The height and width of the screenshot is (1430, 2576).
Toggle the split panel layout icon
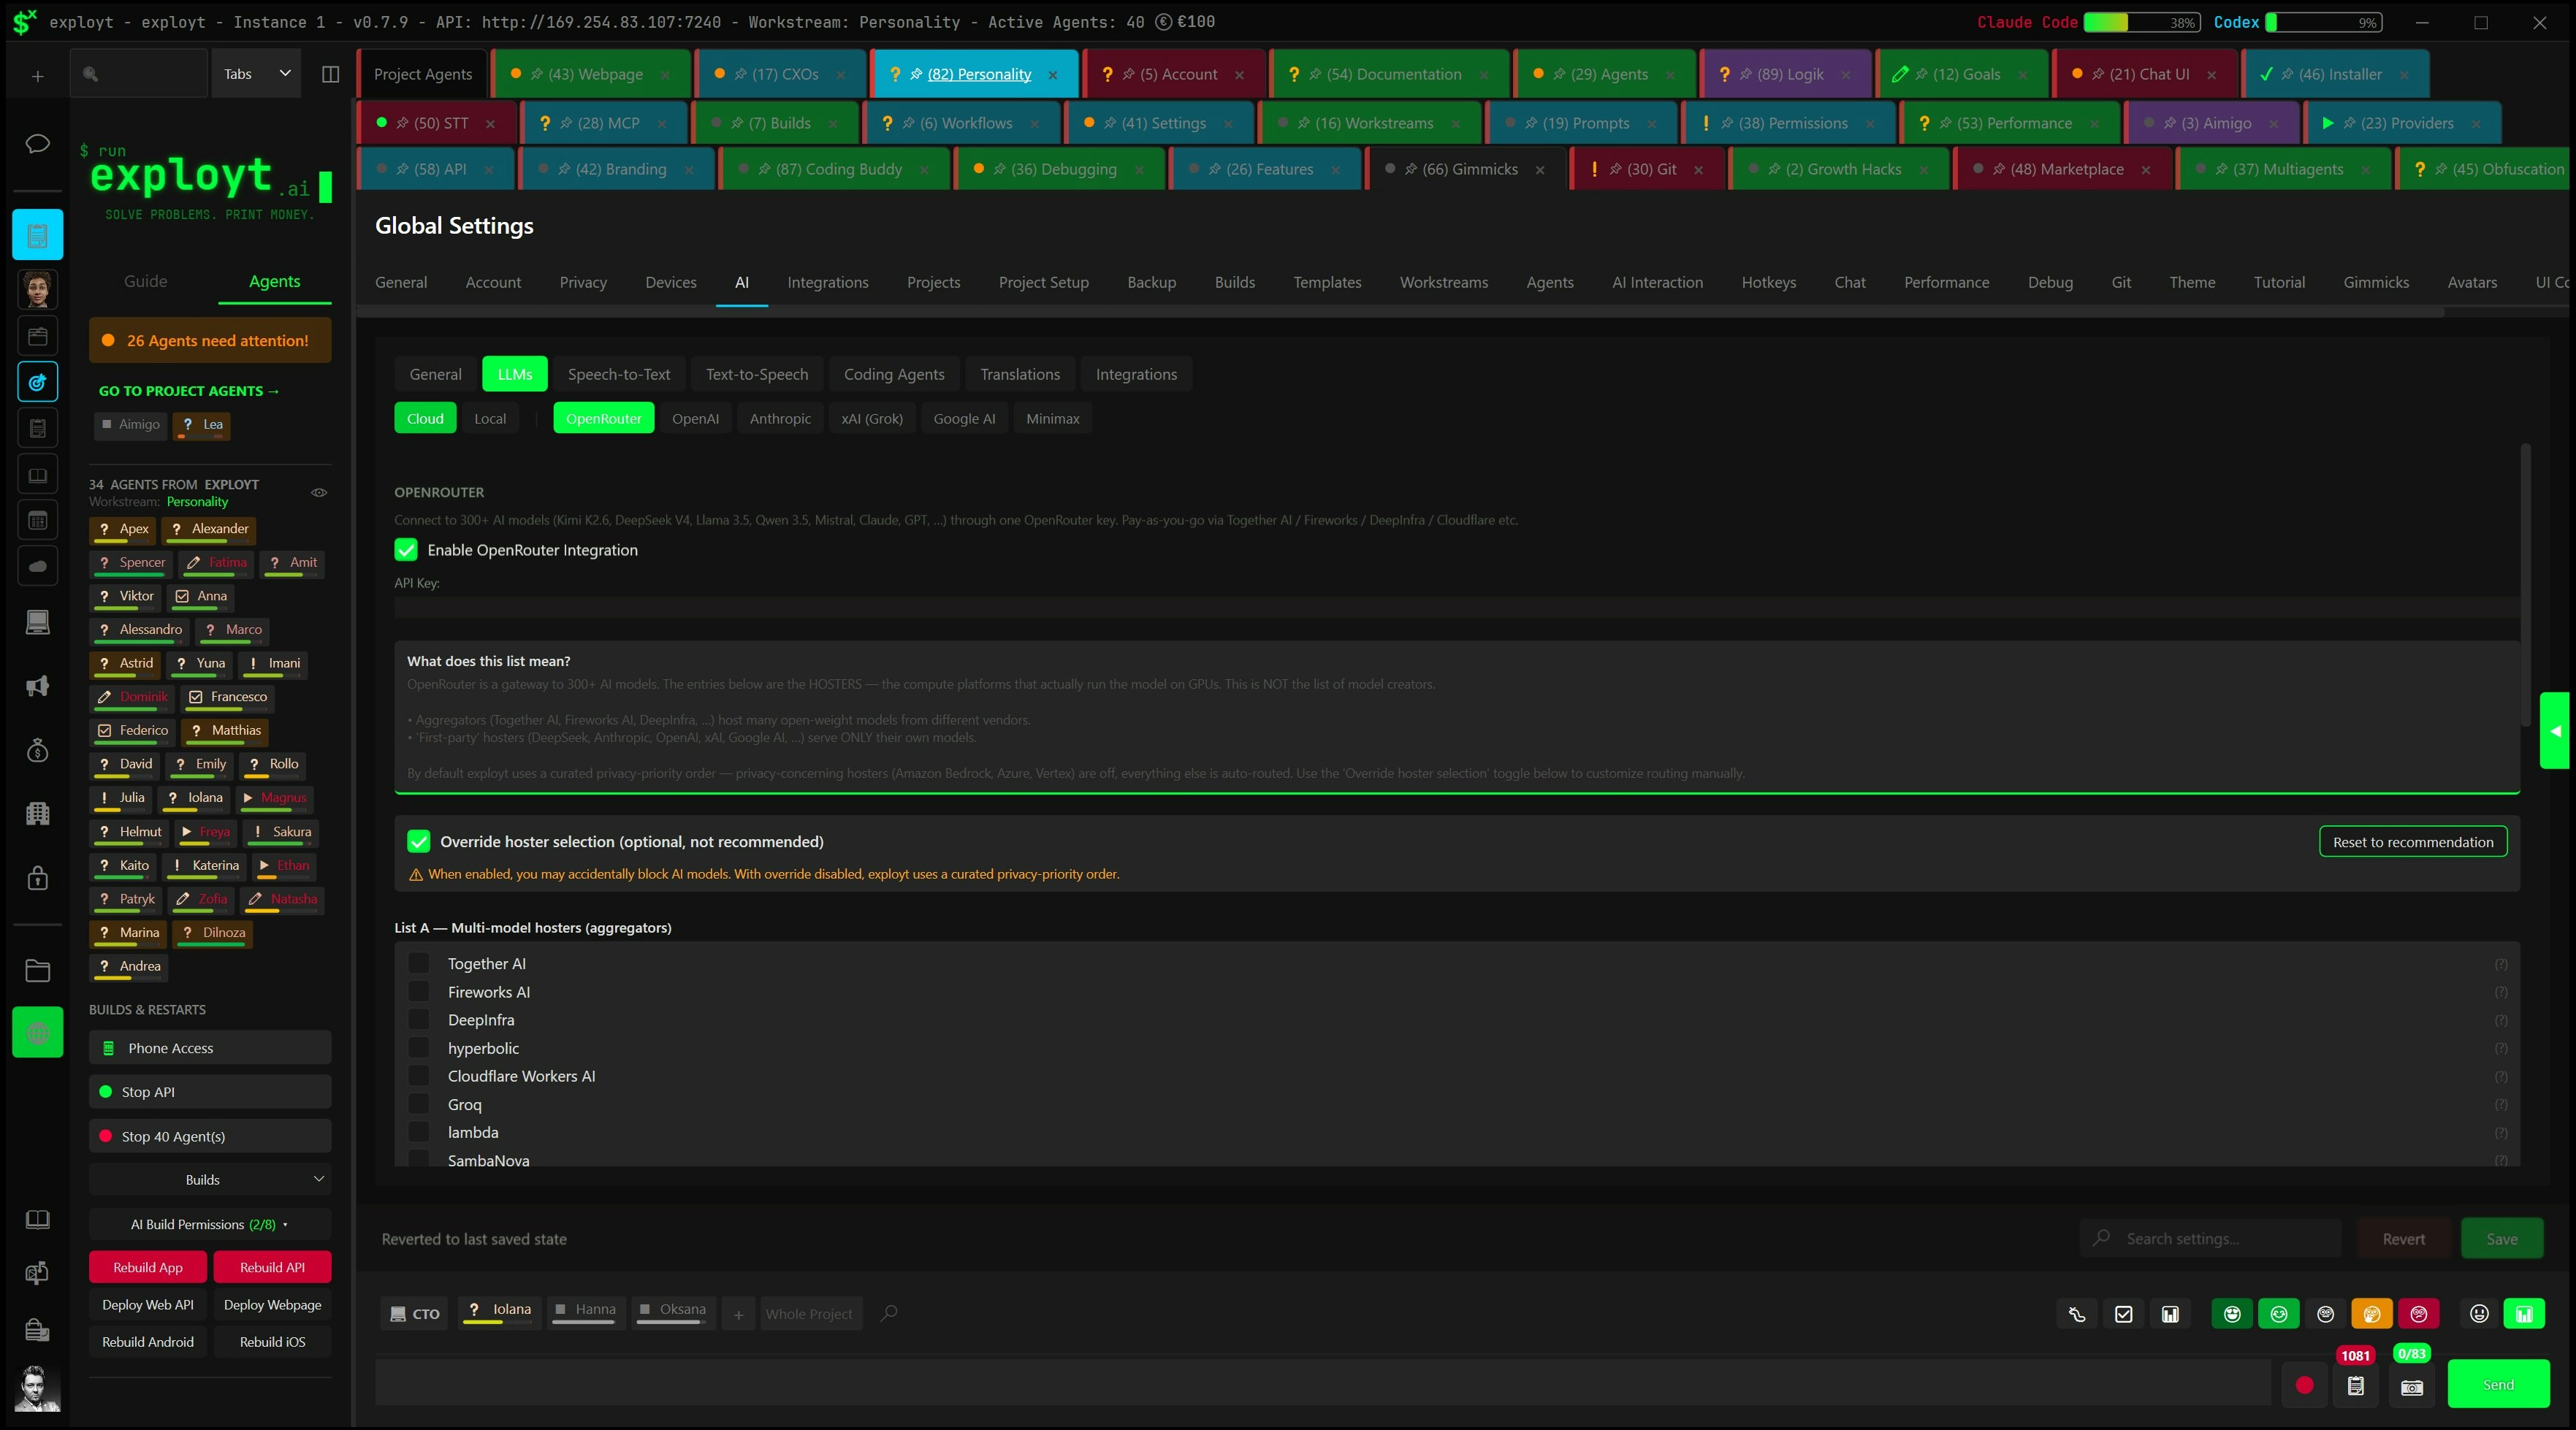(330, 74)
